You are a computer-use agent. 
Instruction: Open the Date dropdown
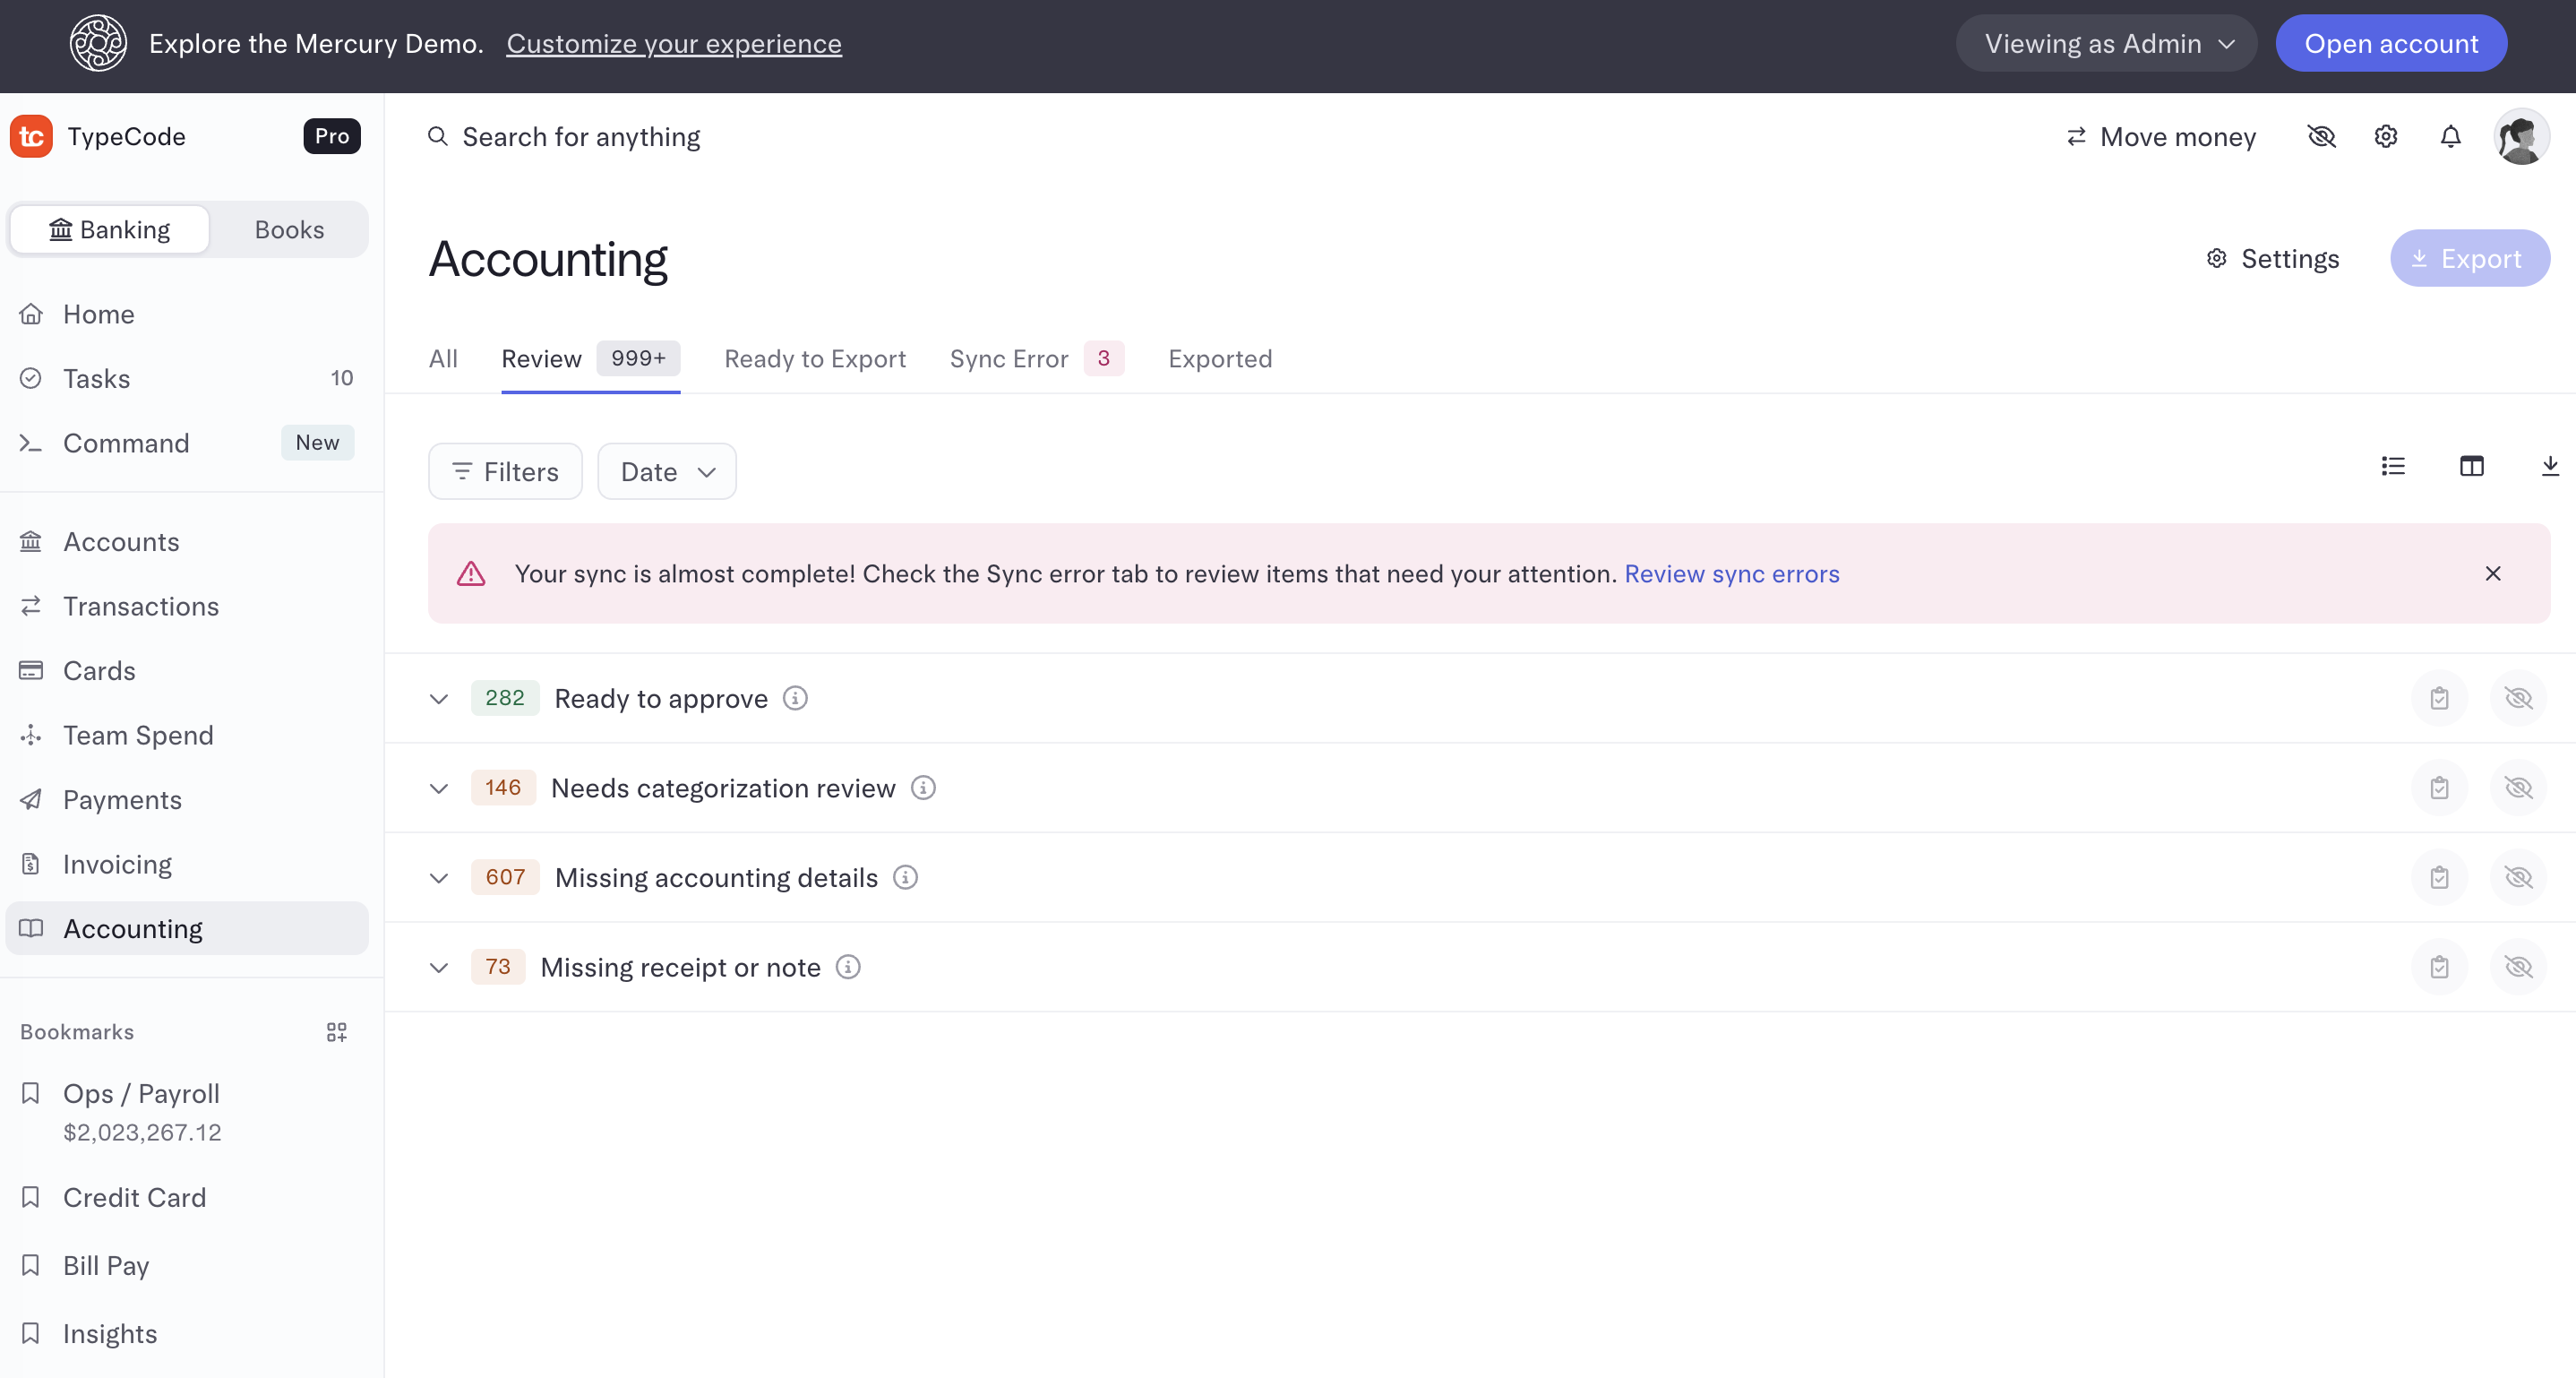coord(667,471)
